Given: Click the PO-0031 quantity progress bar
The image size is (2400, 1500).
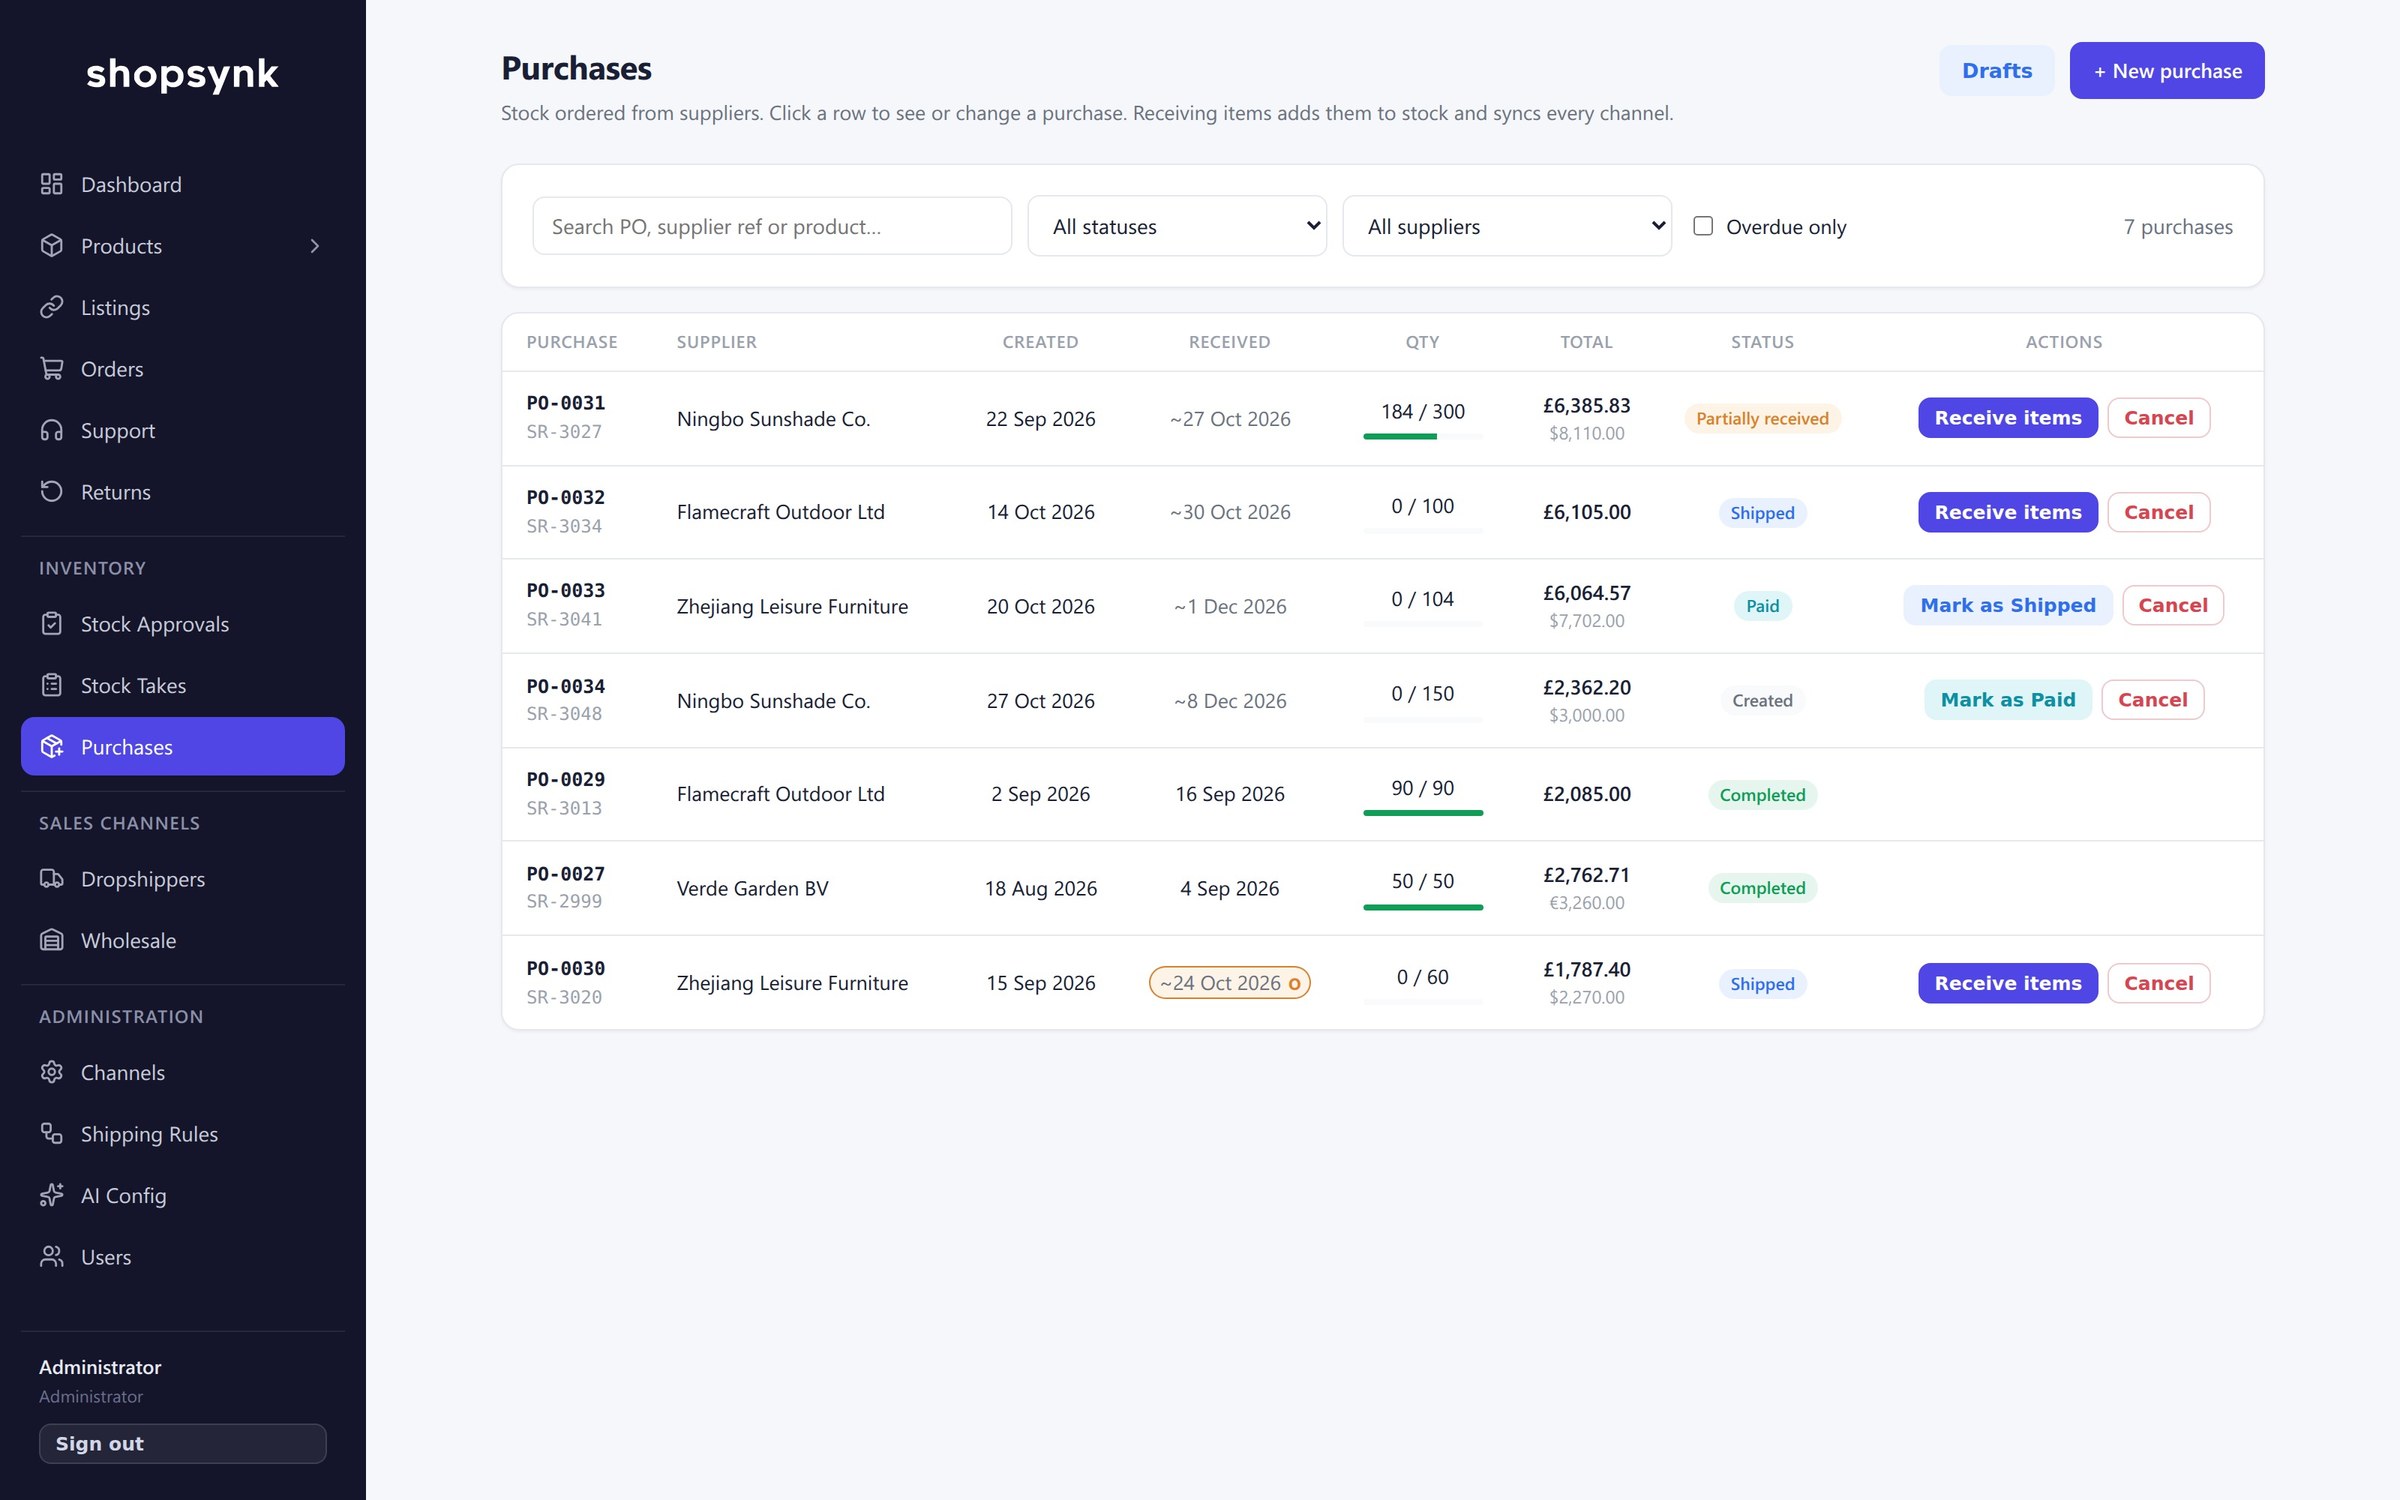Looking at the screenshot, I should point(1423,436).
